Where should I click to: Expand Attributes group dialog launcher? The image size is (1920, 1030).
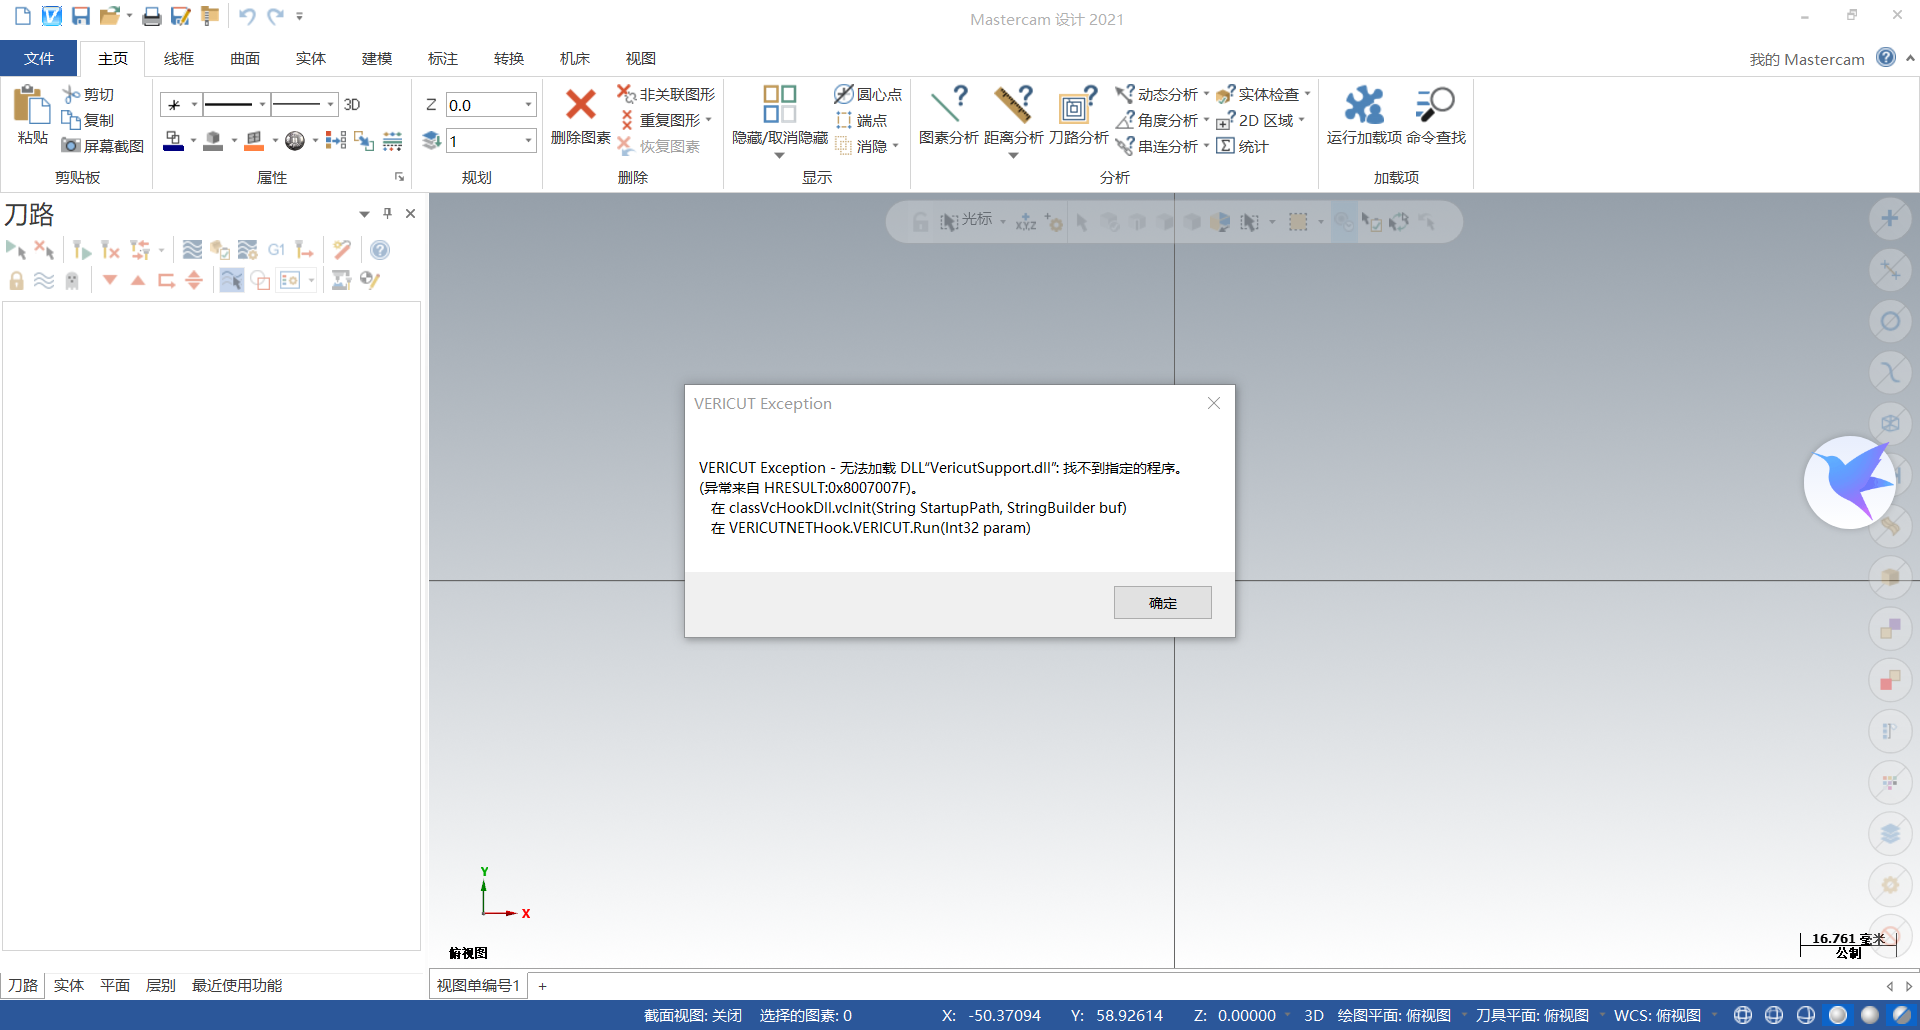coord(399,177)
